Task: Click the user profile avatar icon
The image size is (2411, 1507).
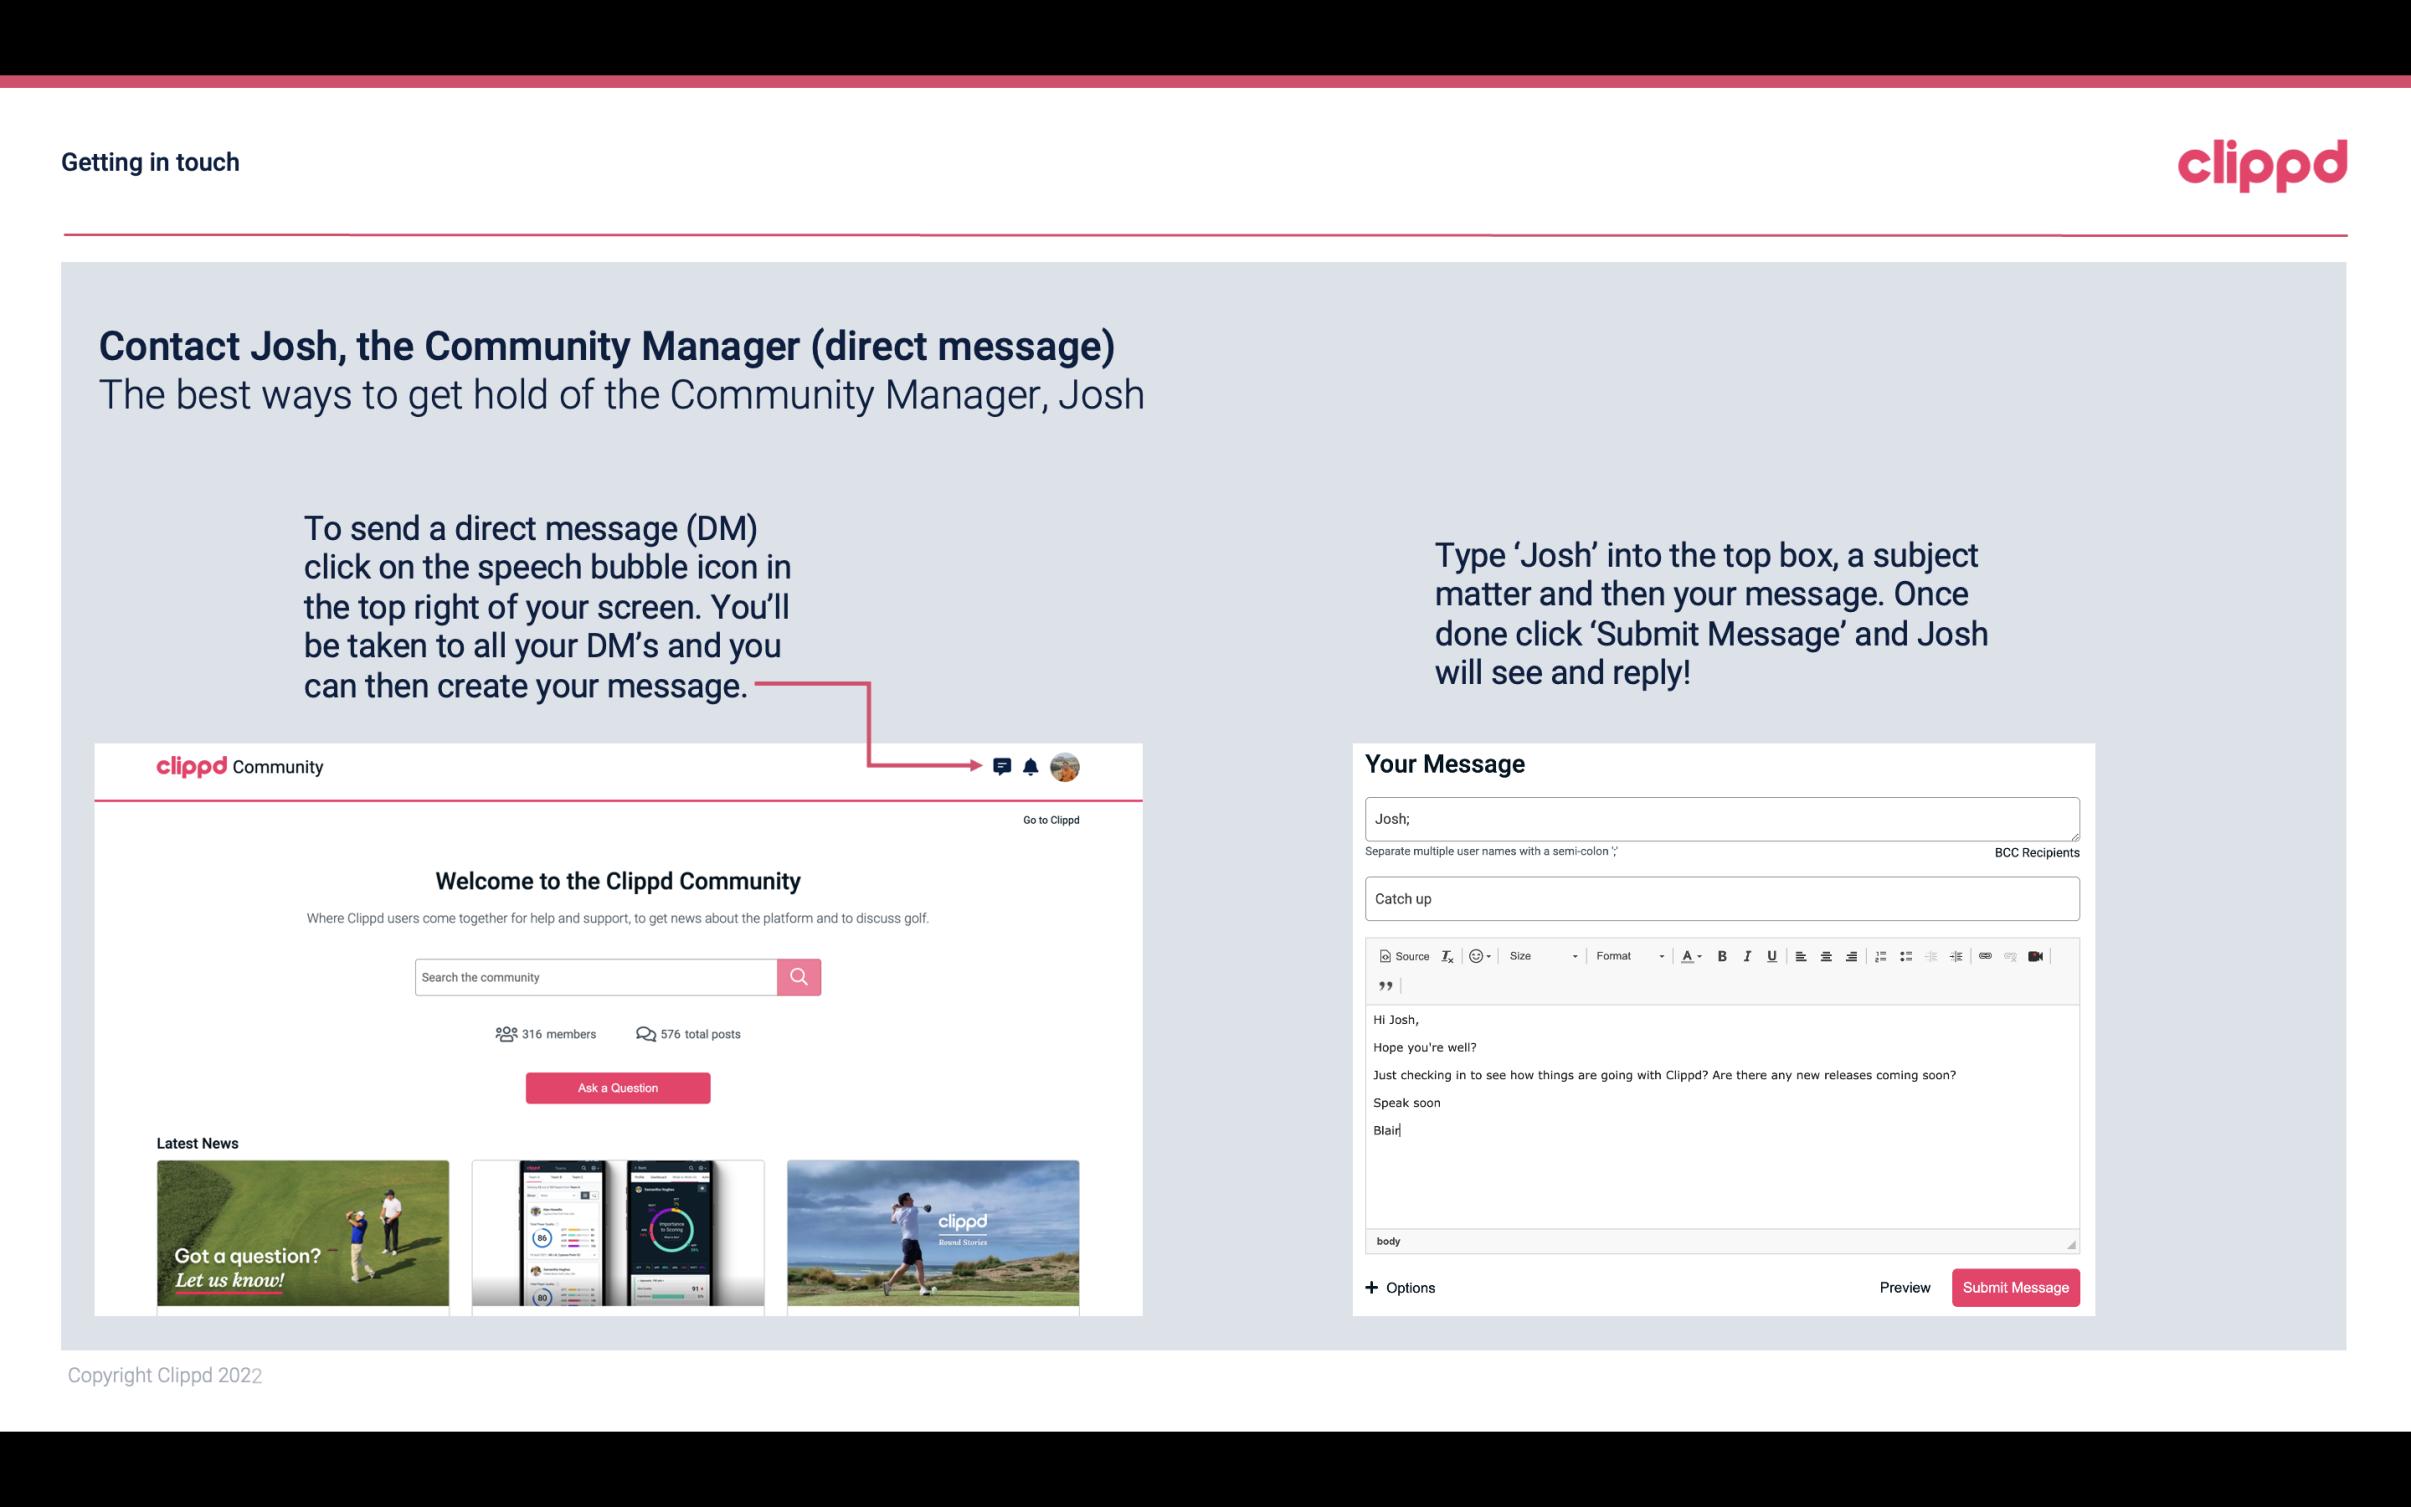Action: (x=1064, y=767)
